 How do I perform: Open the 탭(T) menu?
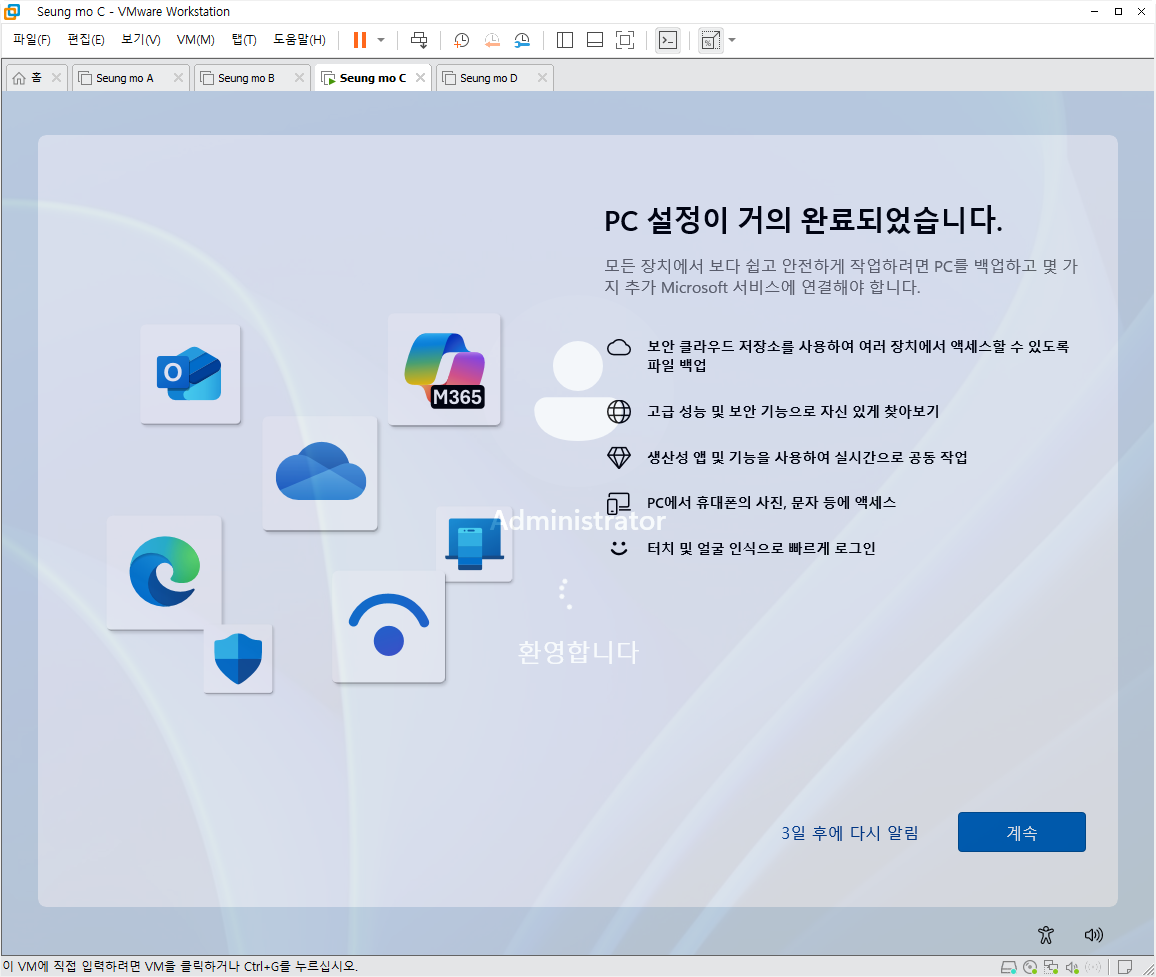244,39
